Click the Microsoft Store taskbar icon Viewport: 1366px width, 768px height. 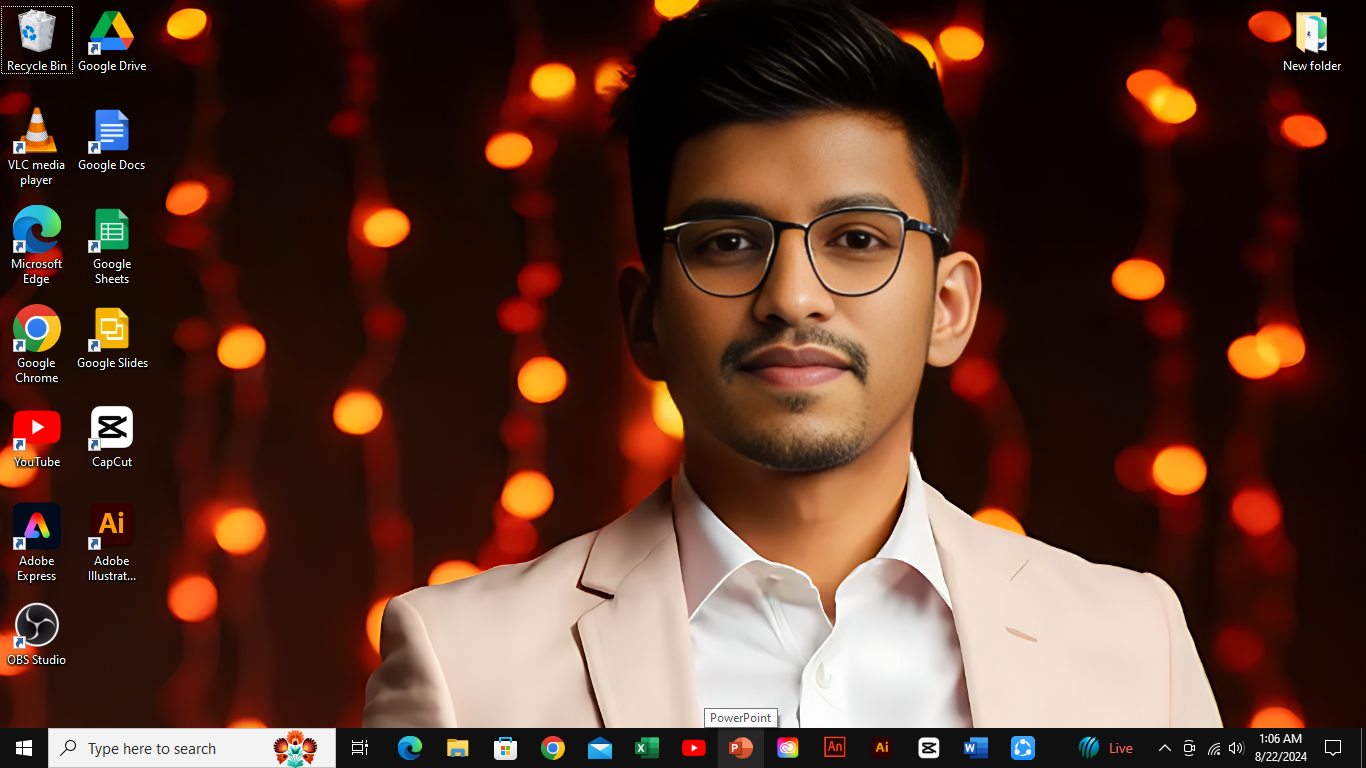tap(505, 748)
